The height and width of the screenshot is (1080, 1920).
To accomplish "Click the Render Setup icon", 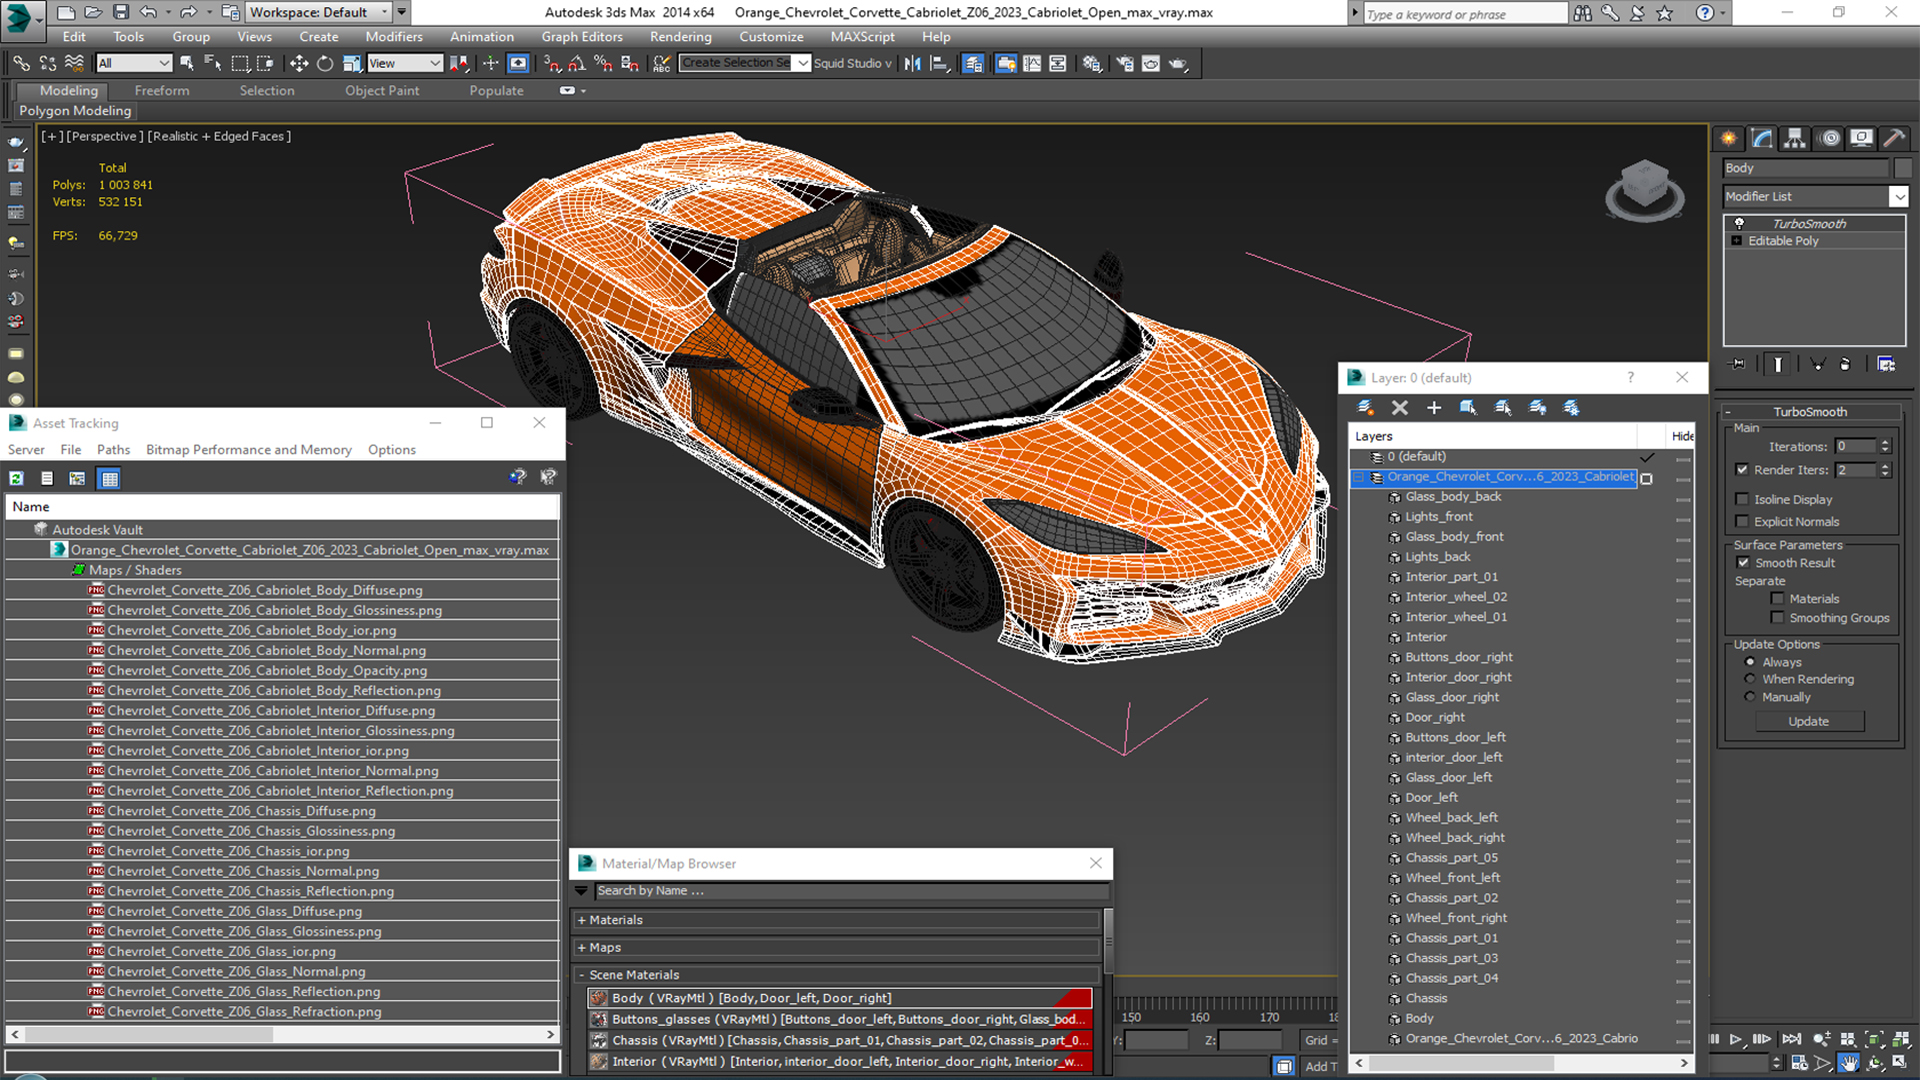I will [x=1125, y=63].
